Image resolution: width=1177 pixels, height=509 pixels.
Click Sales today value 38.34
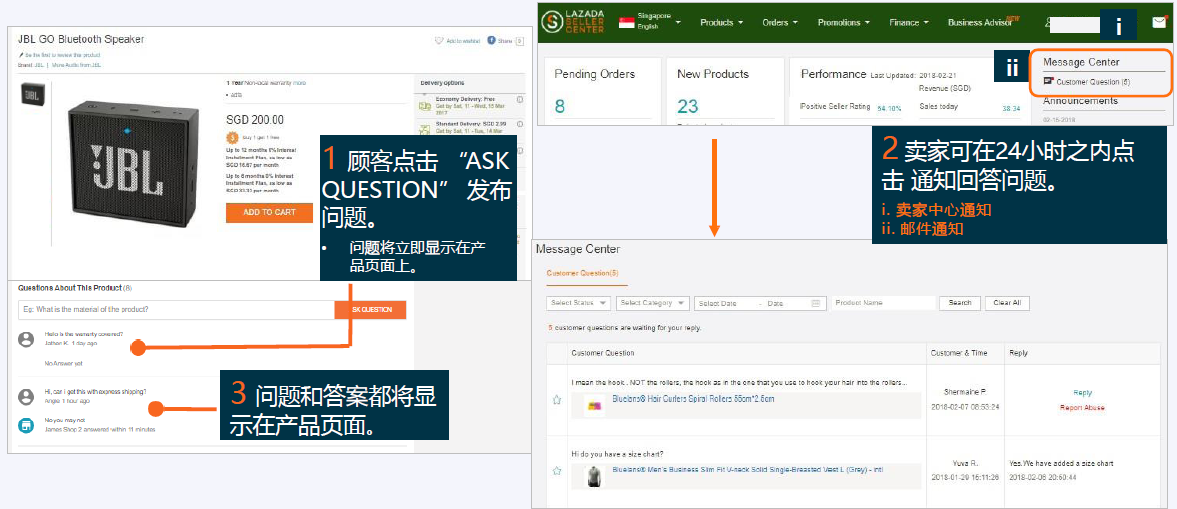[1011, 109]
